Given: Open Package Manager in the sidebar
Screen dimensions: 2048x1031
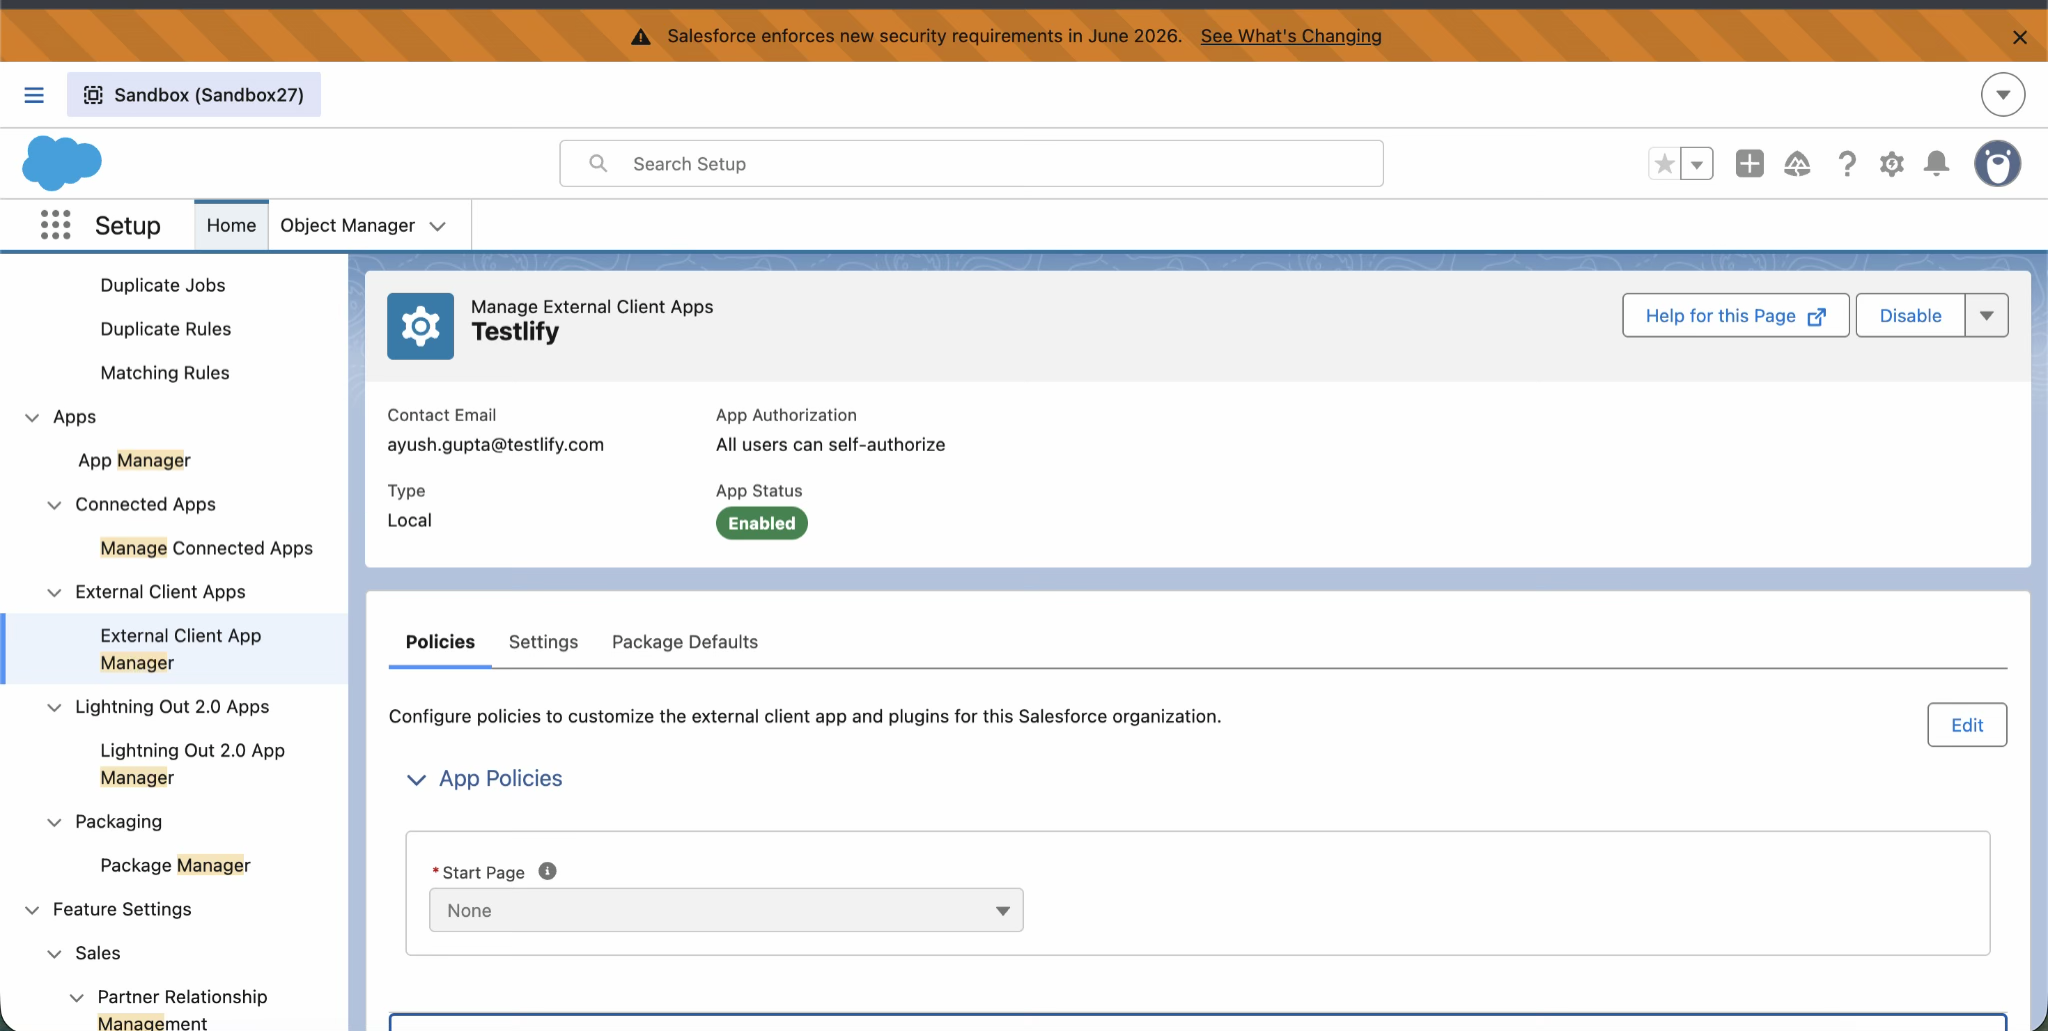Looking at the screenshot, I should click(175, 865).
